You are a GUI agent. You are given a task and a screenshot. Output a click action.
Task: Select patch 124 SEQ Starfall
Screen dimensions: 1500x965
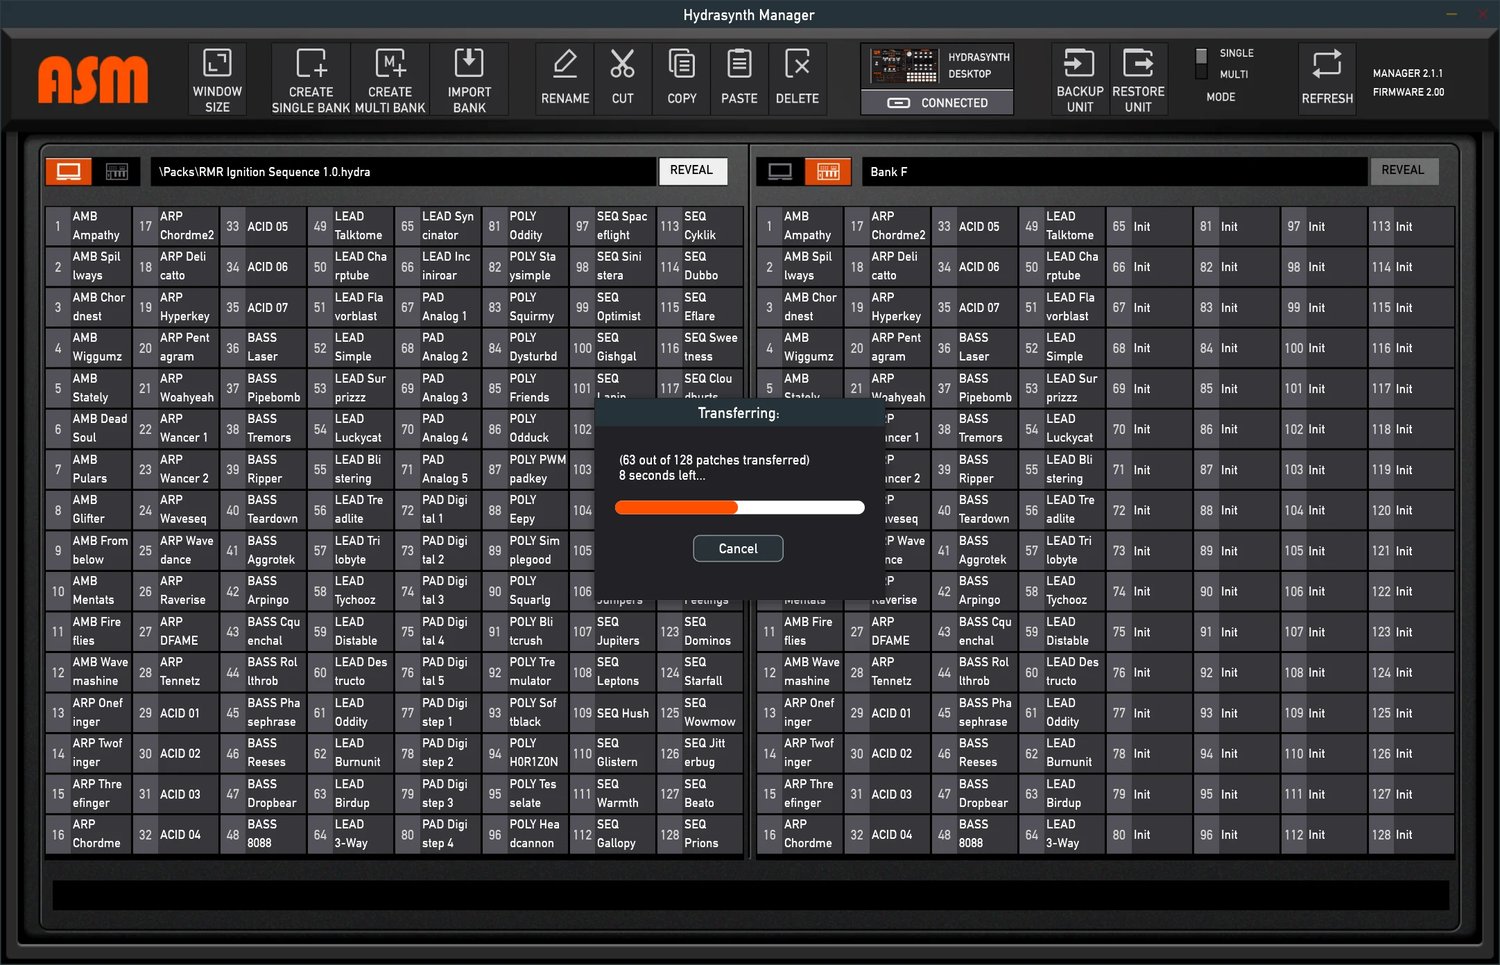pos(700,672)
